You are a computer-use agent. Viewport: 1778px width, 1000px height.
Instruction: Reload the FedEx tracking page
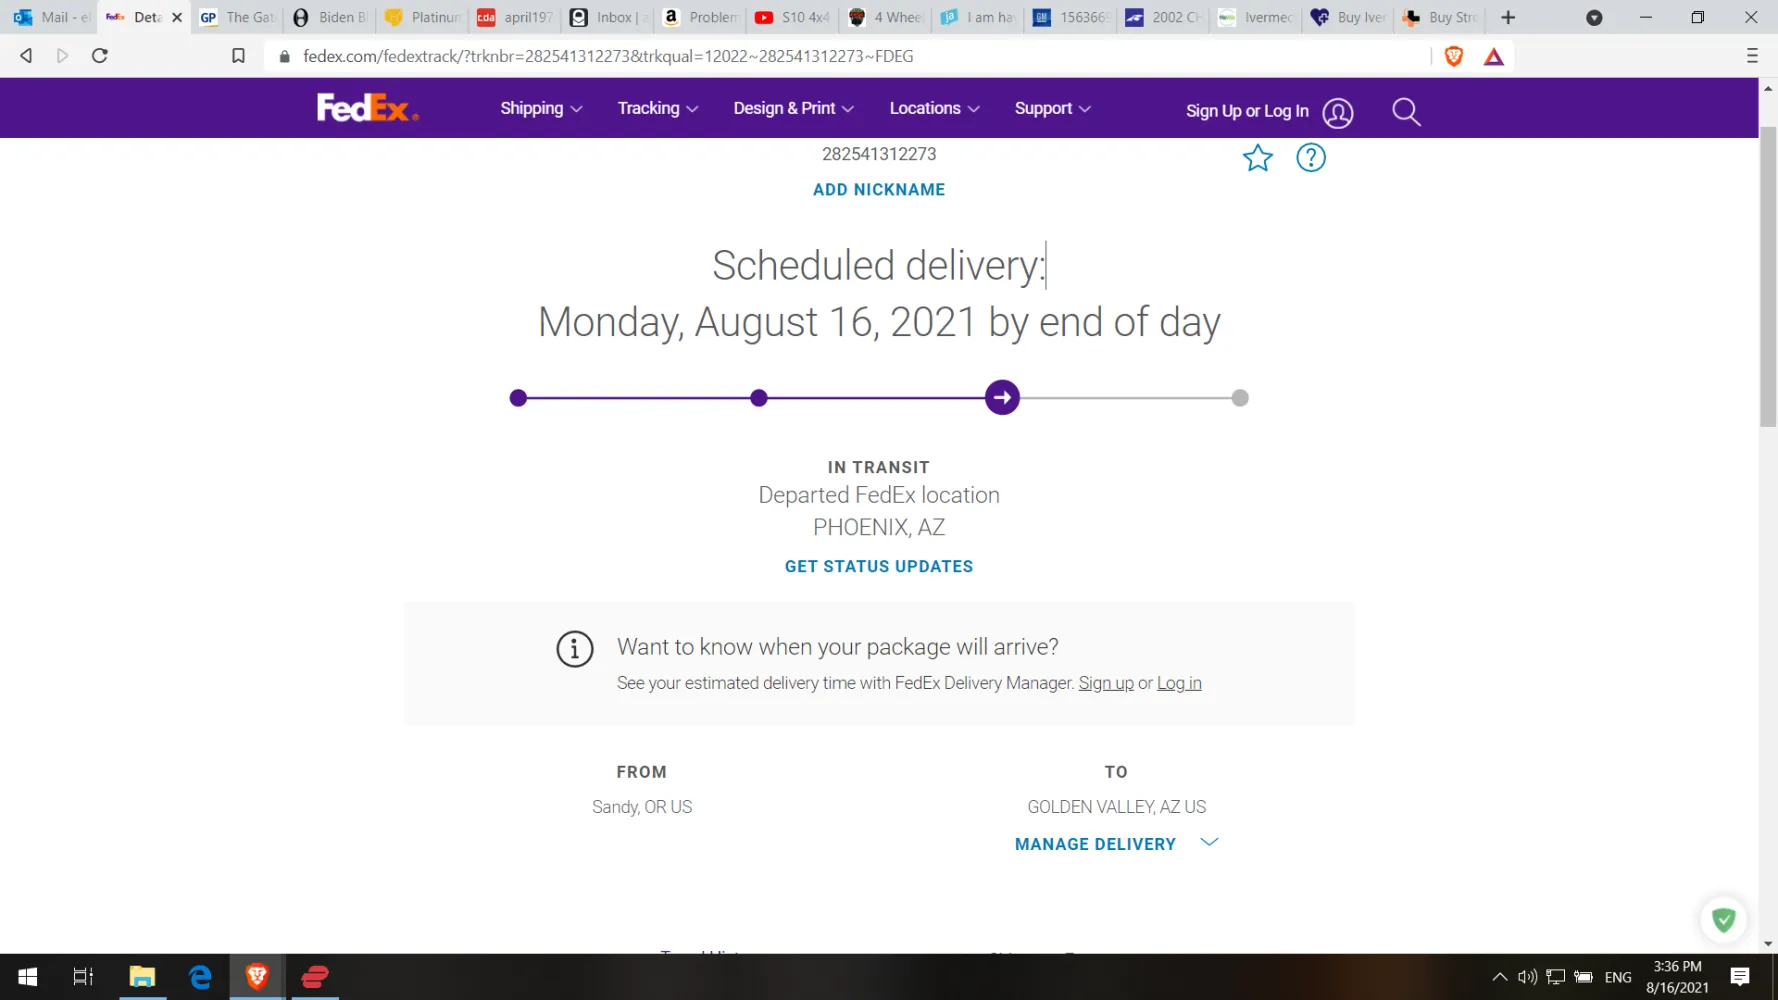pos(99,56)
